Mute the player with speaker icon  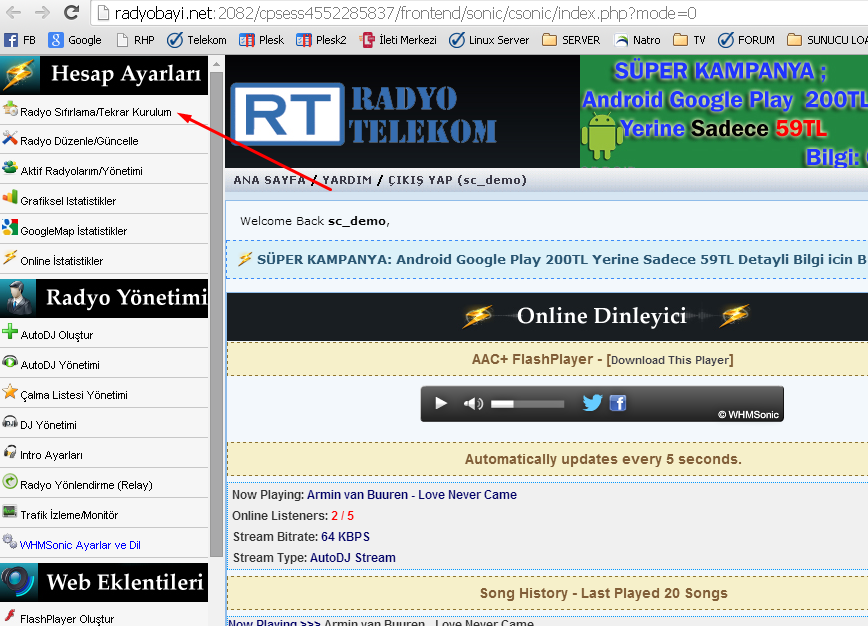(473, 403)
